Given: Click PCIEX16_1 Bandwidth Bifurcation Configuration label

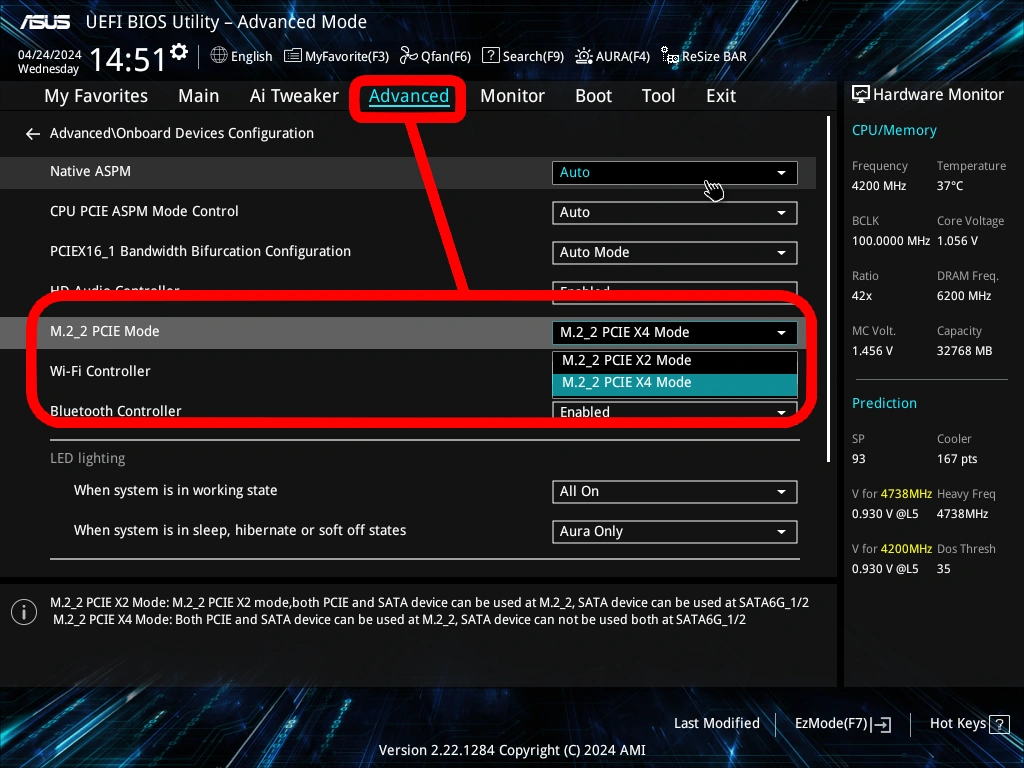Looking at the screenshot, I should pos(200,251).
